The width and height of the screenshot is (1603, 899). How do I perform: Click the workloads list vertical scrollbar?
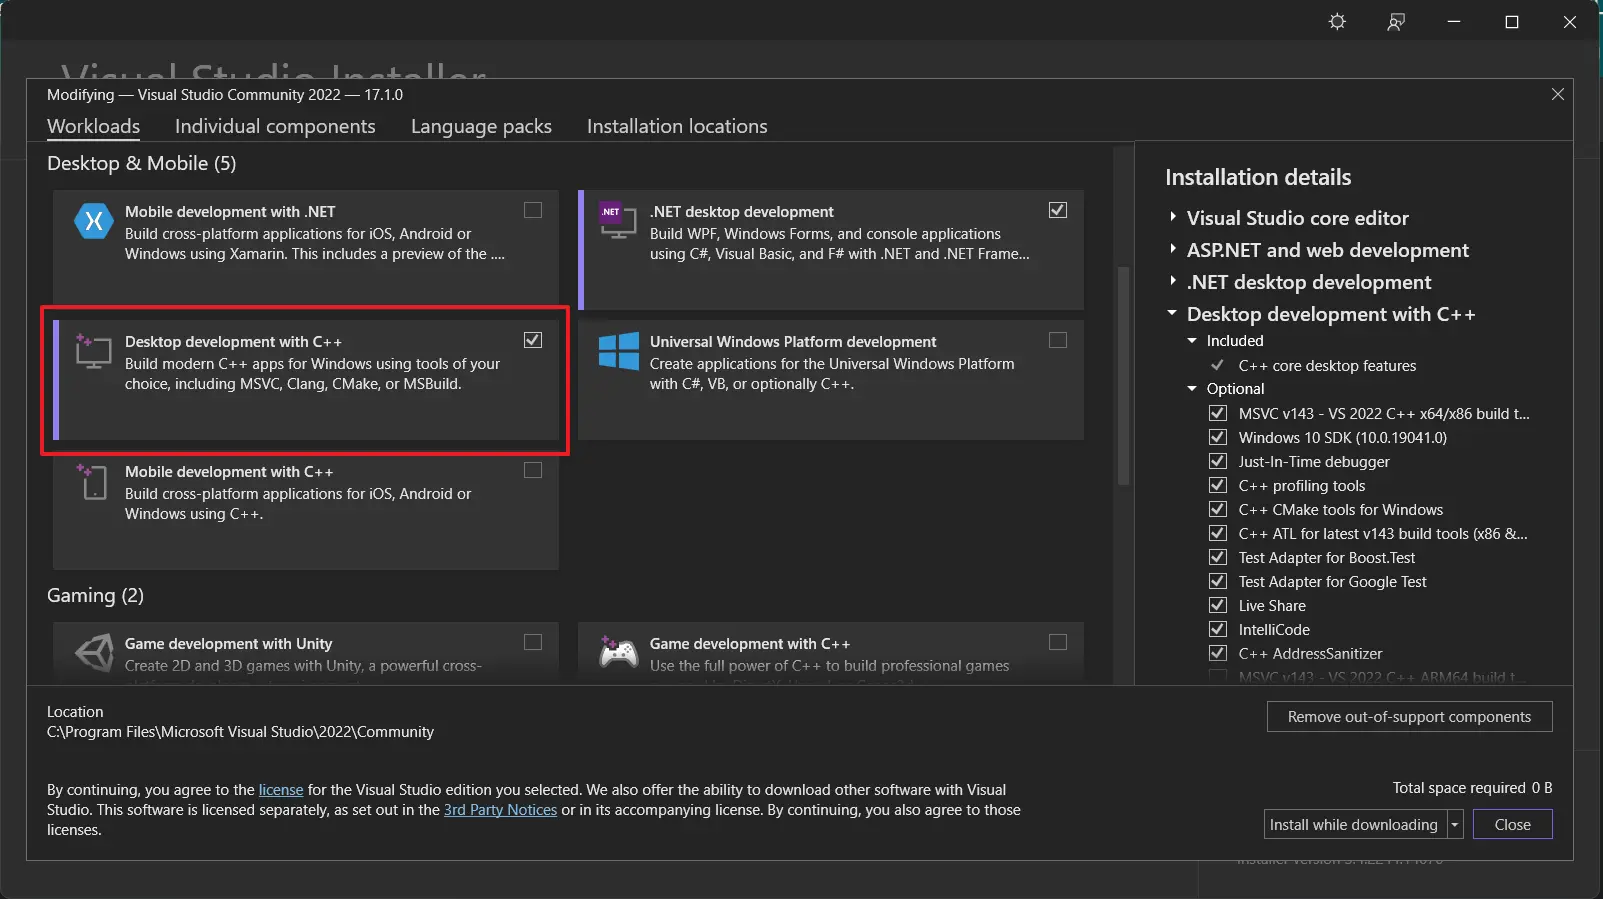point(1123,375)
